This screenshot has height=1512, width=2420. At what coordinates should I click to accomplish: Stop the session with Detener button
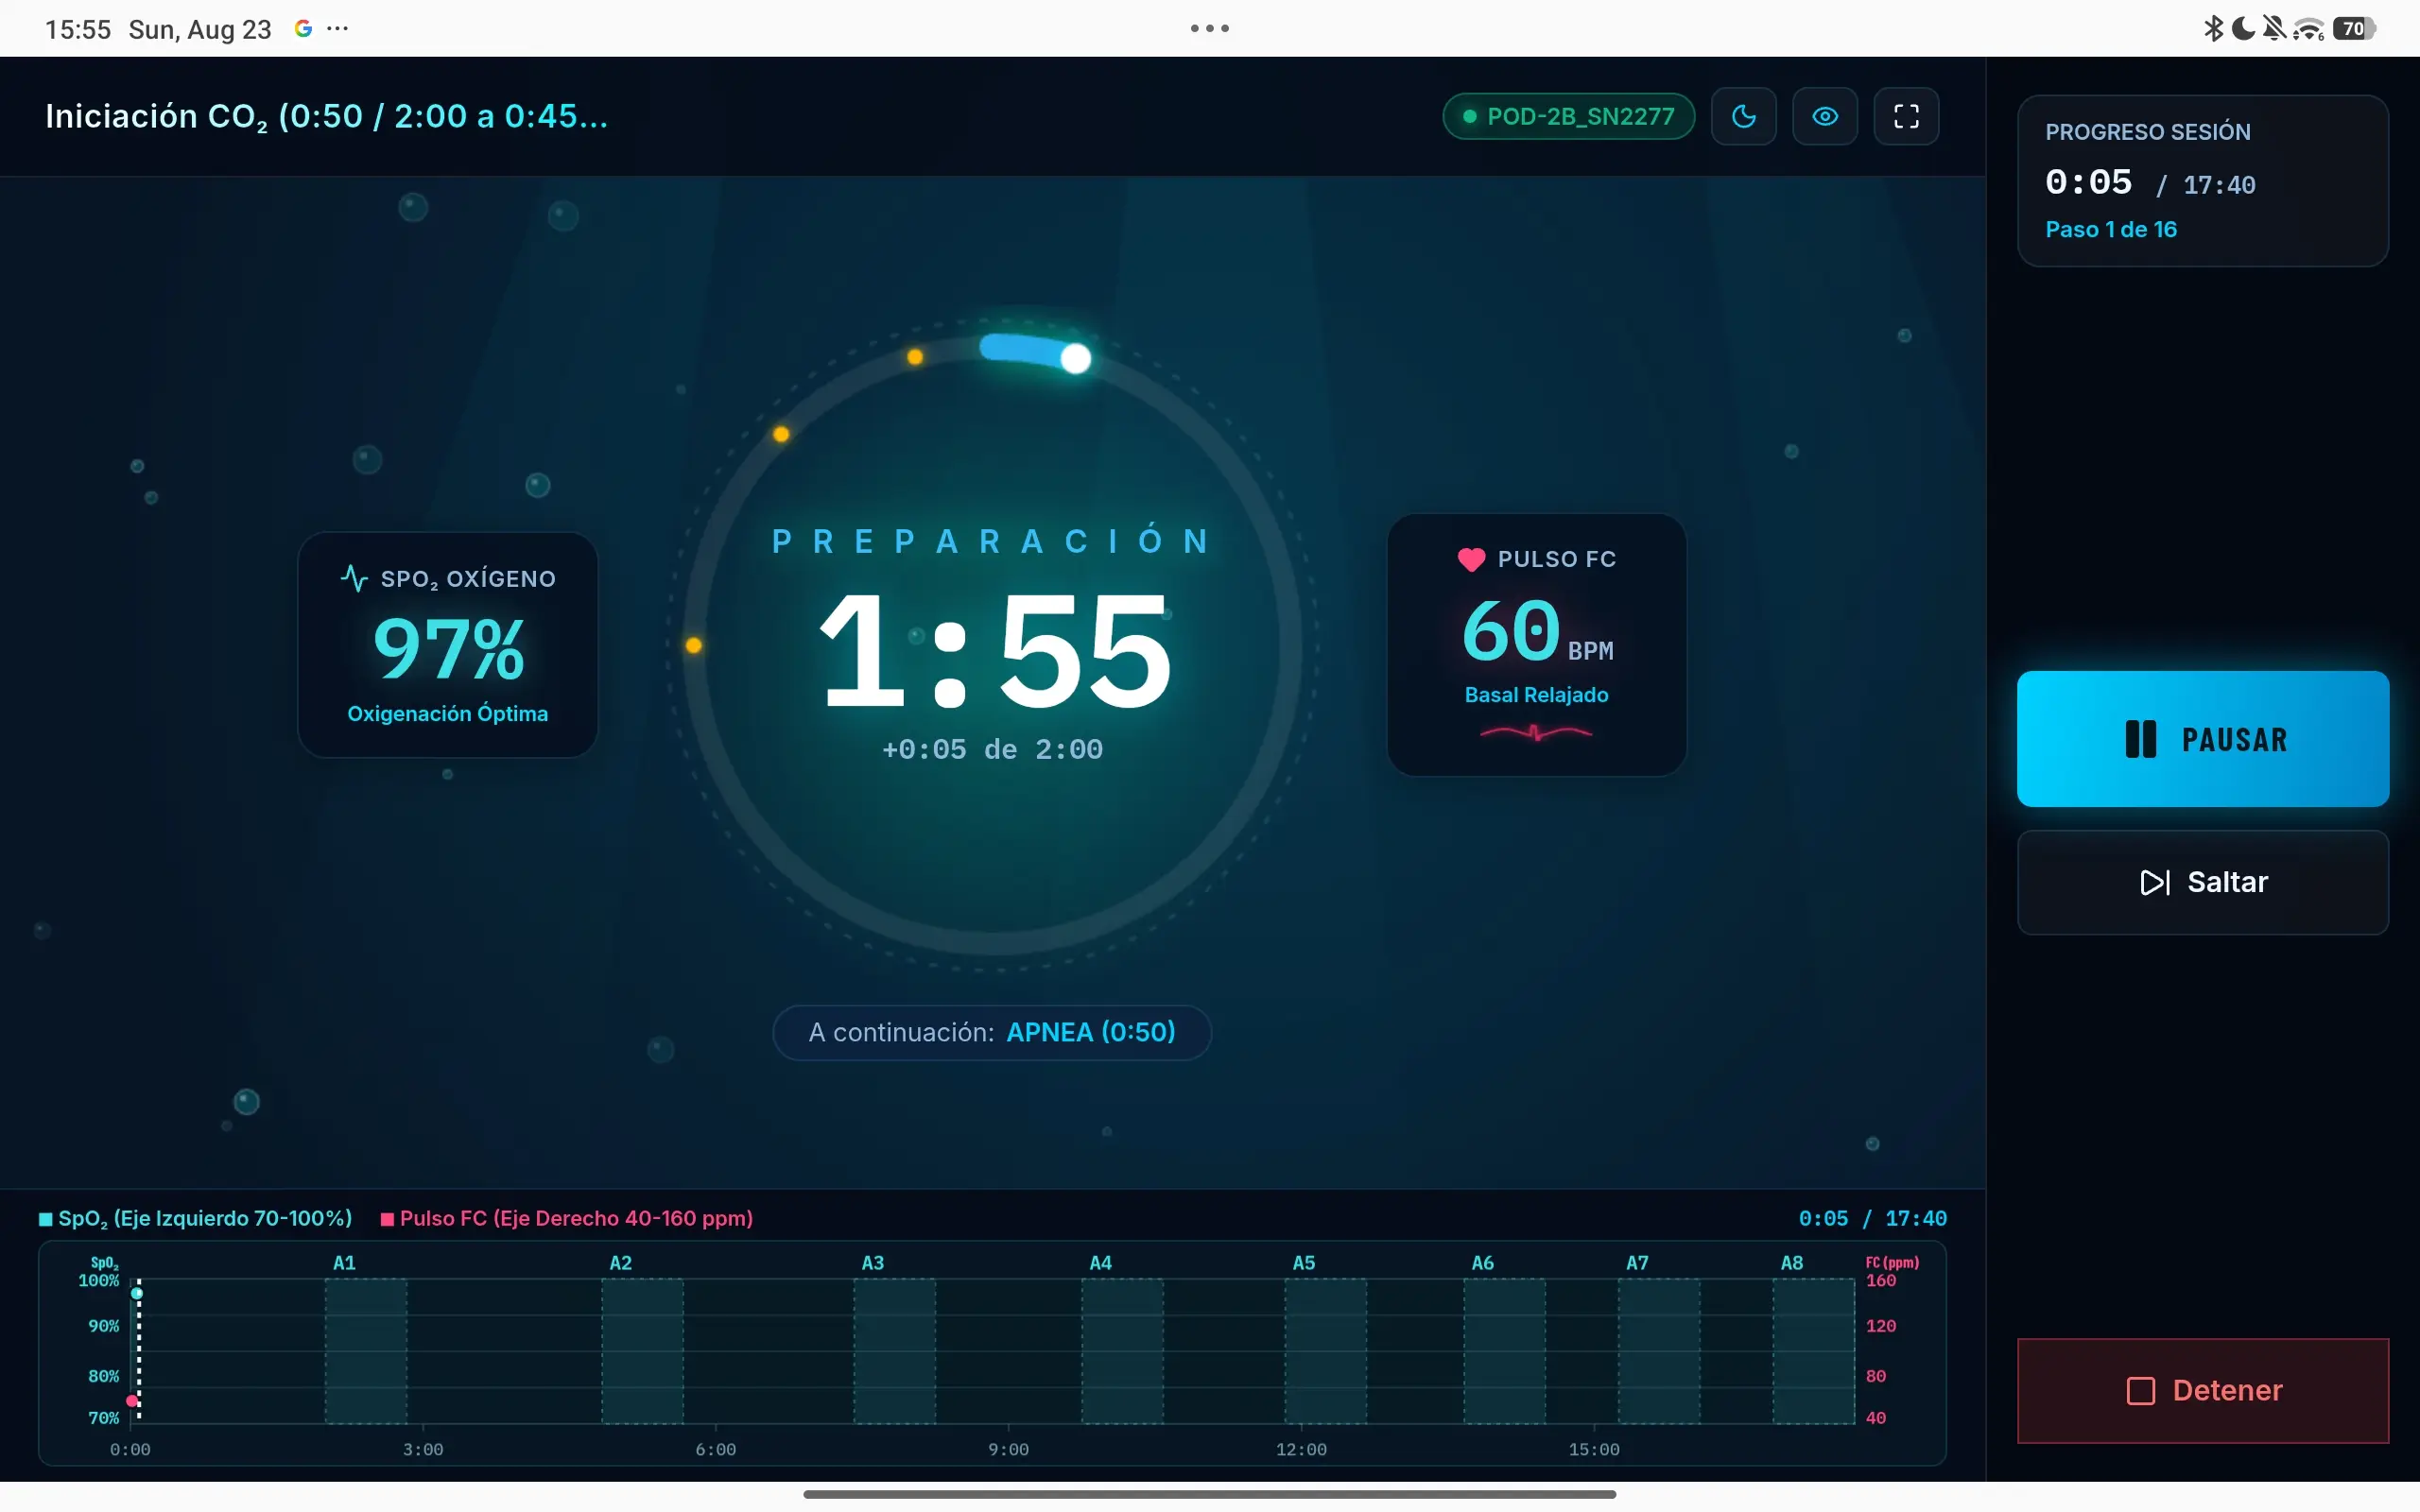[x=2202, y=1390]
